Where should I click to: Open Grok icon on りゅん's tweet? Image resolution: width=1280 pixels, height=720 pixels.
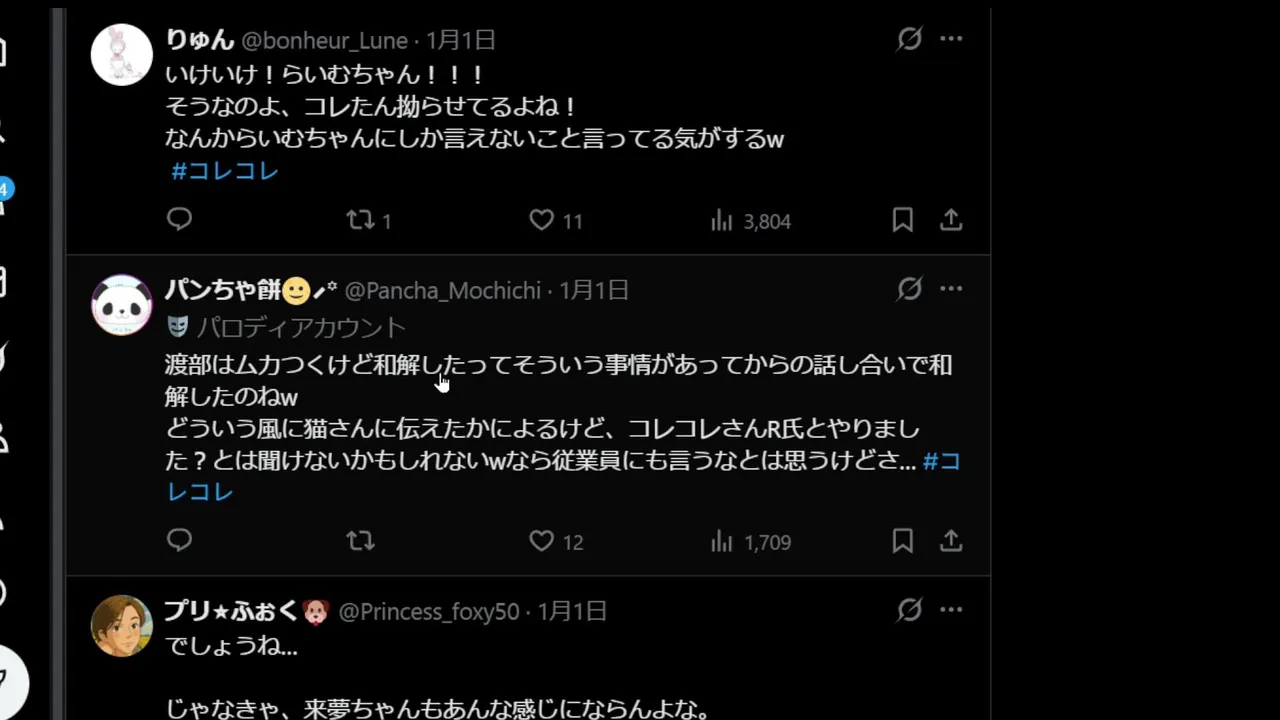[x=909, y=39]
